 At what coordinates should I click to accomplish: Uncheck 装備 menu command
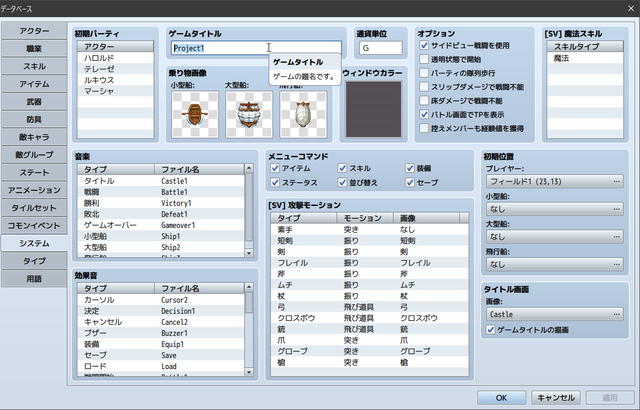click(410, 168)
